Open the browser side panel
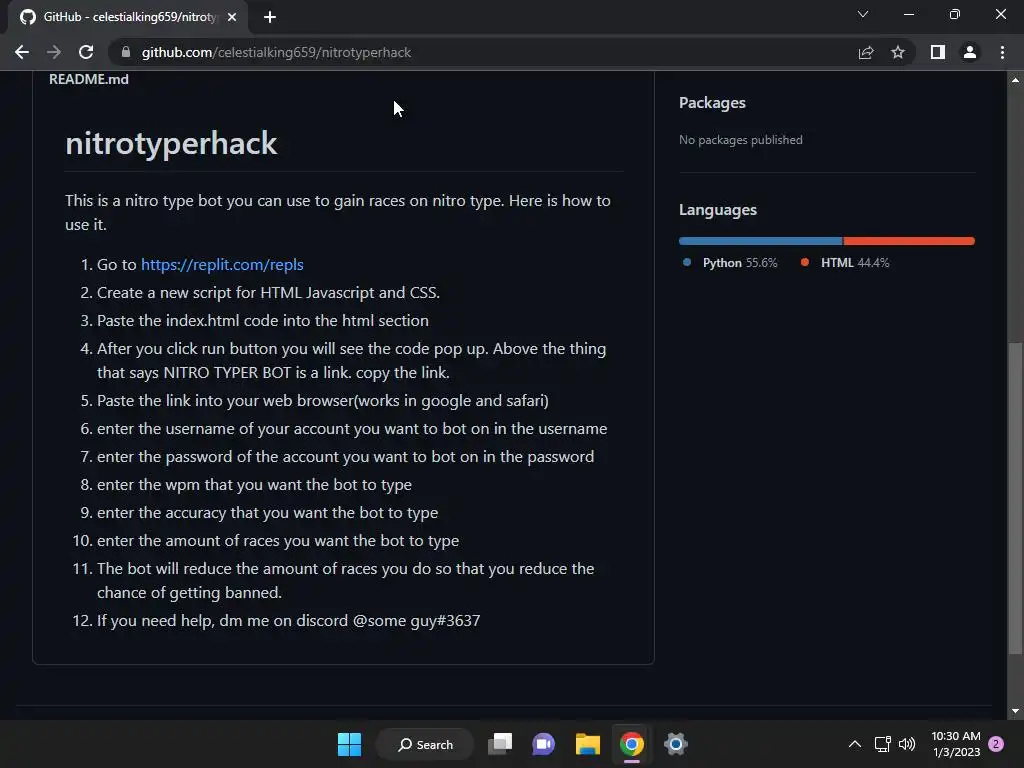1024x768 pixels. [938, 52]
